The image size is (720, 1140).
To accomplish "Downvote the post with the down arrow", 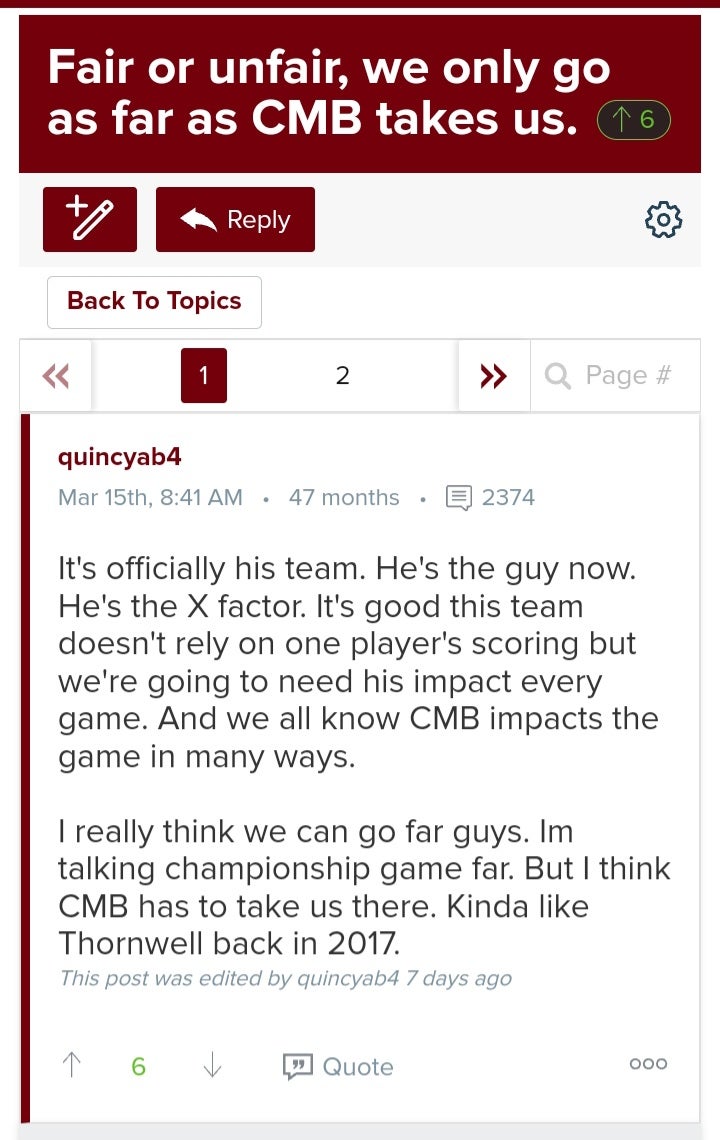I will pyautogui.click(x=212, y=1066).
